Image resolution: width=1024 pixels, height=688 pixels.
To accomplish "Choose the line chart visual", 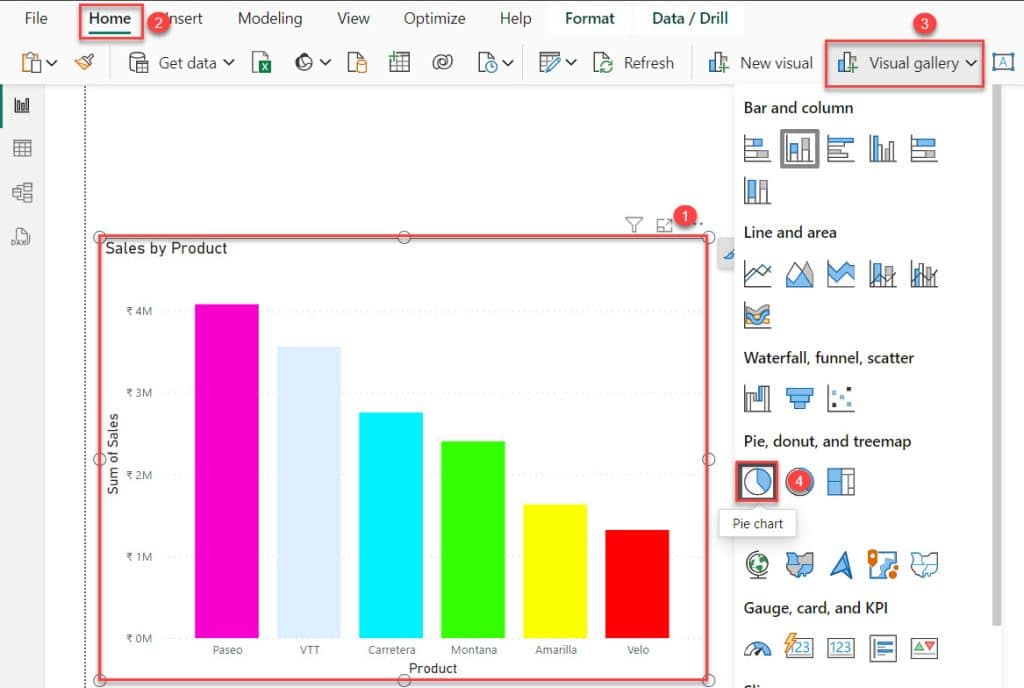I will click(758, 274).
